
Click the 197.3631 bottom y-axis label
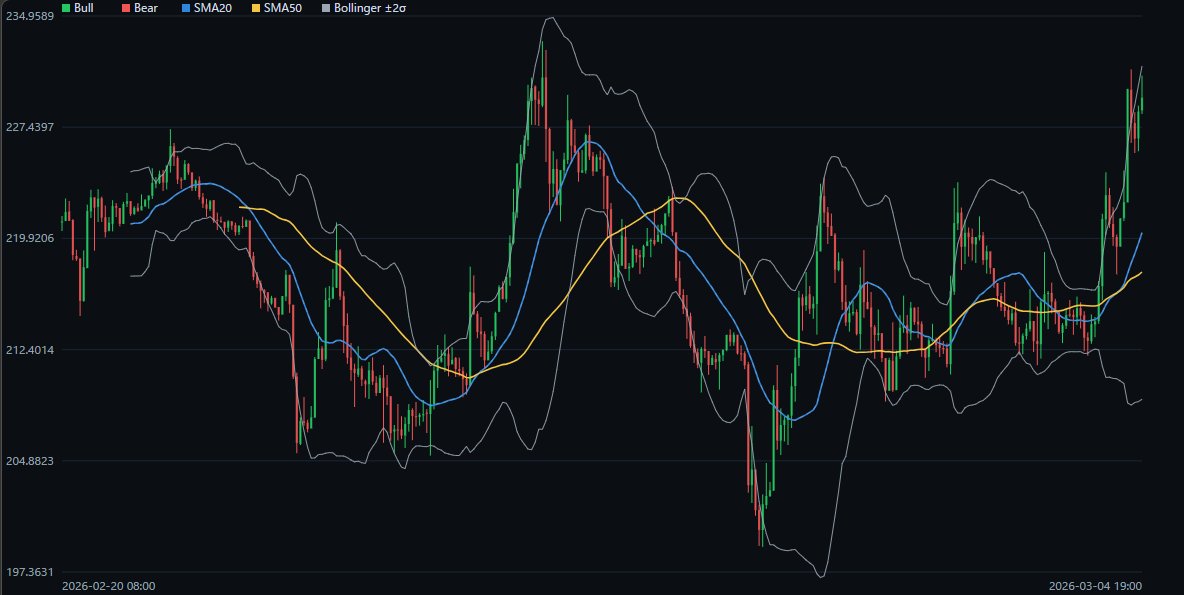click(x=30, y=571)
